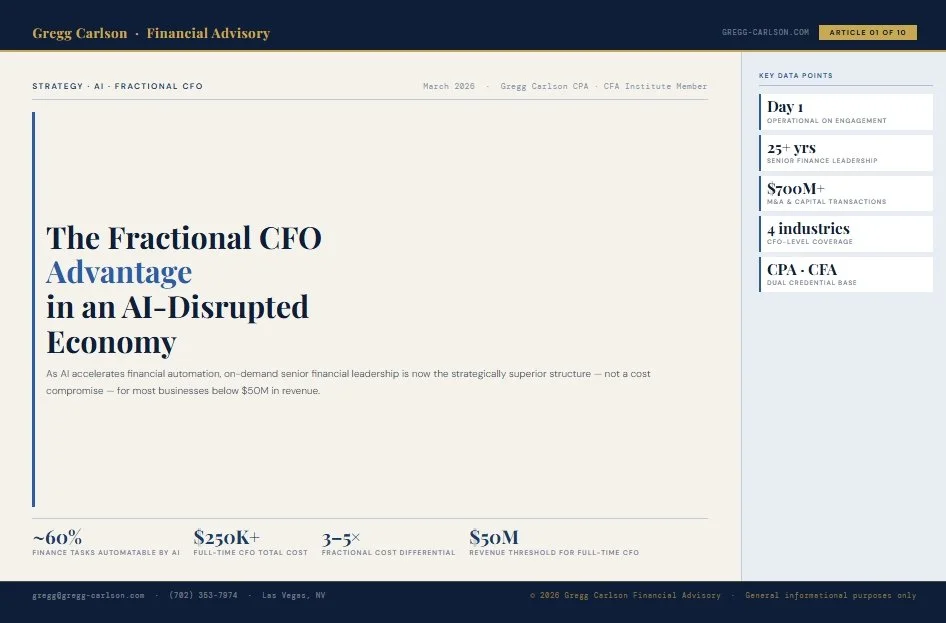Click the Gregg Carlson brand name

point(80,32)
